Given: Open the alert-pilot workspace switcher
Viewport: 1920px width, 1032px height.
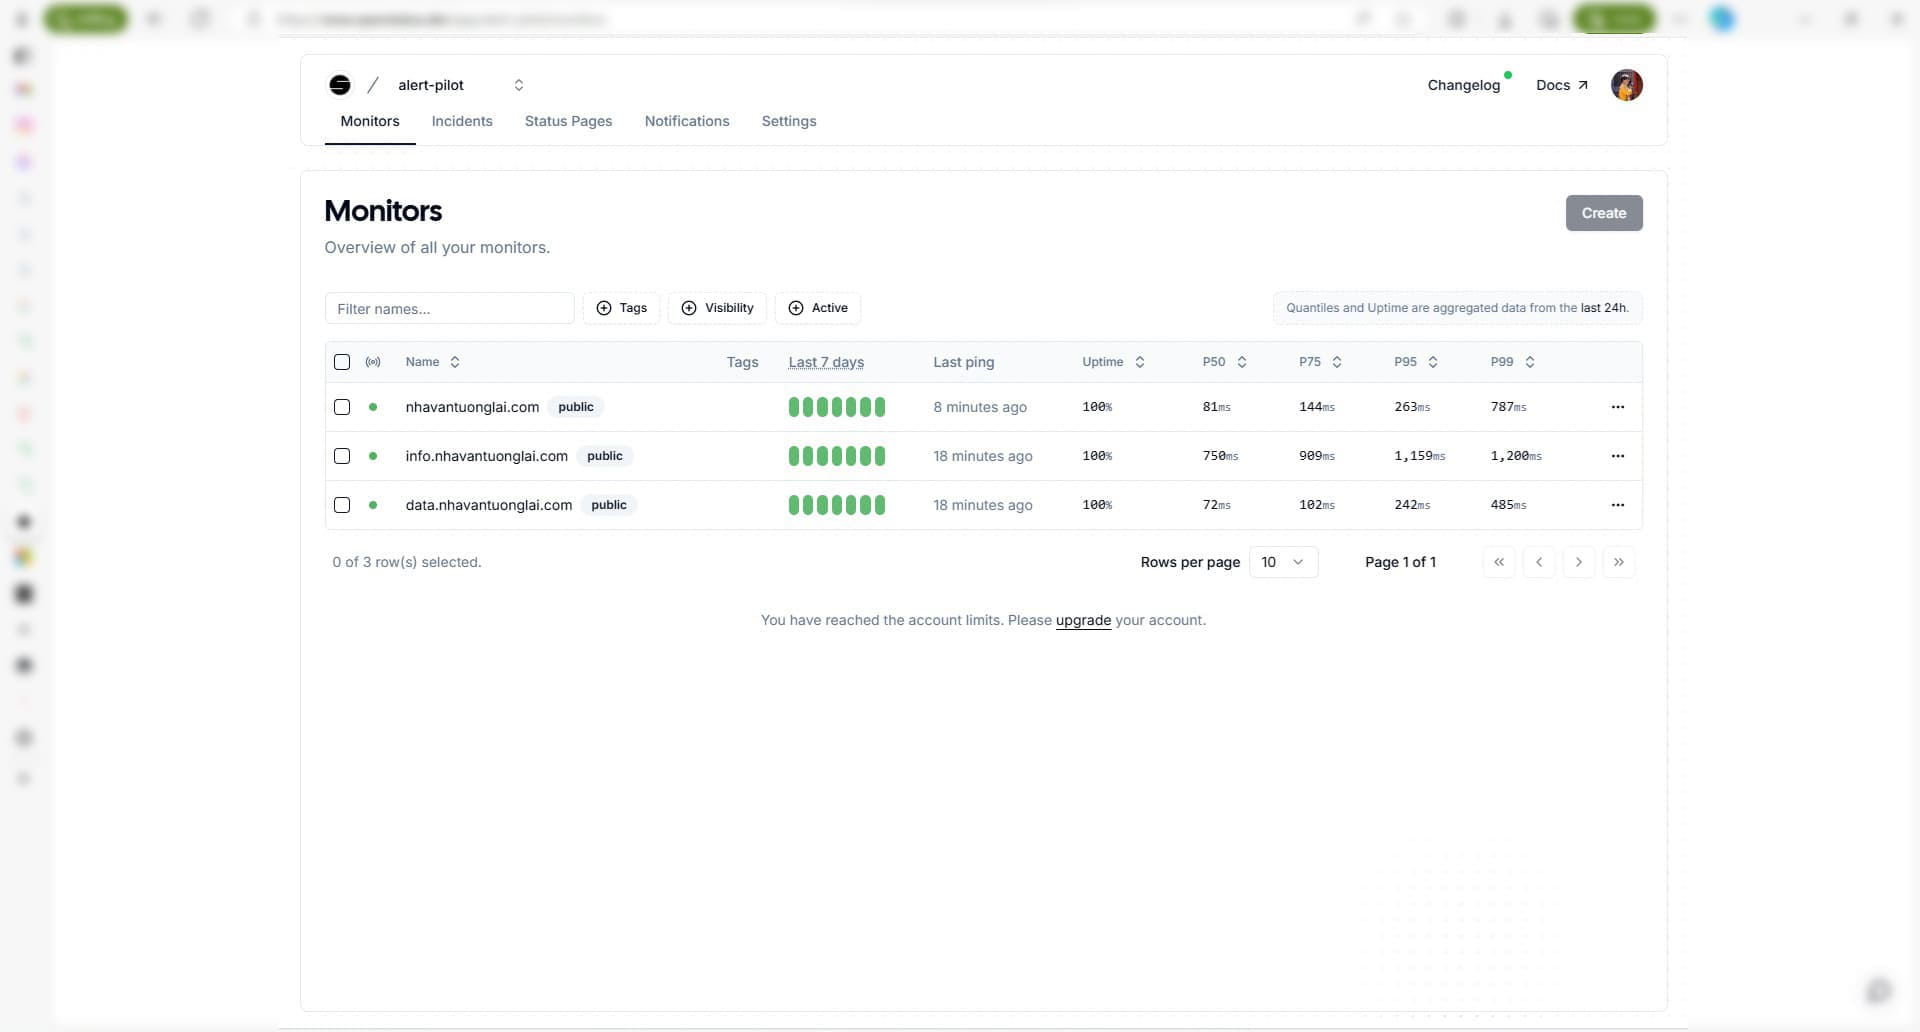Looking at the screenshot, I should pyautogui.click(x=461, y=85).
